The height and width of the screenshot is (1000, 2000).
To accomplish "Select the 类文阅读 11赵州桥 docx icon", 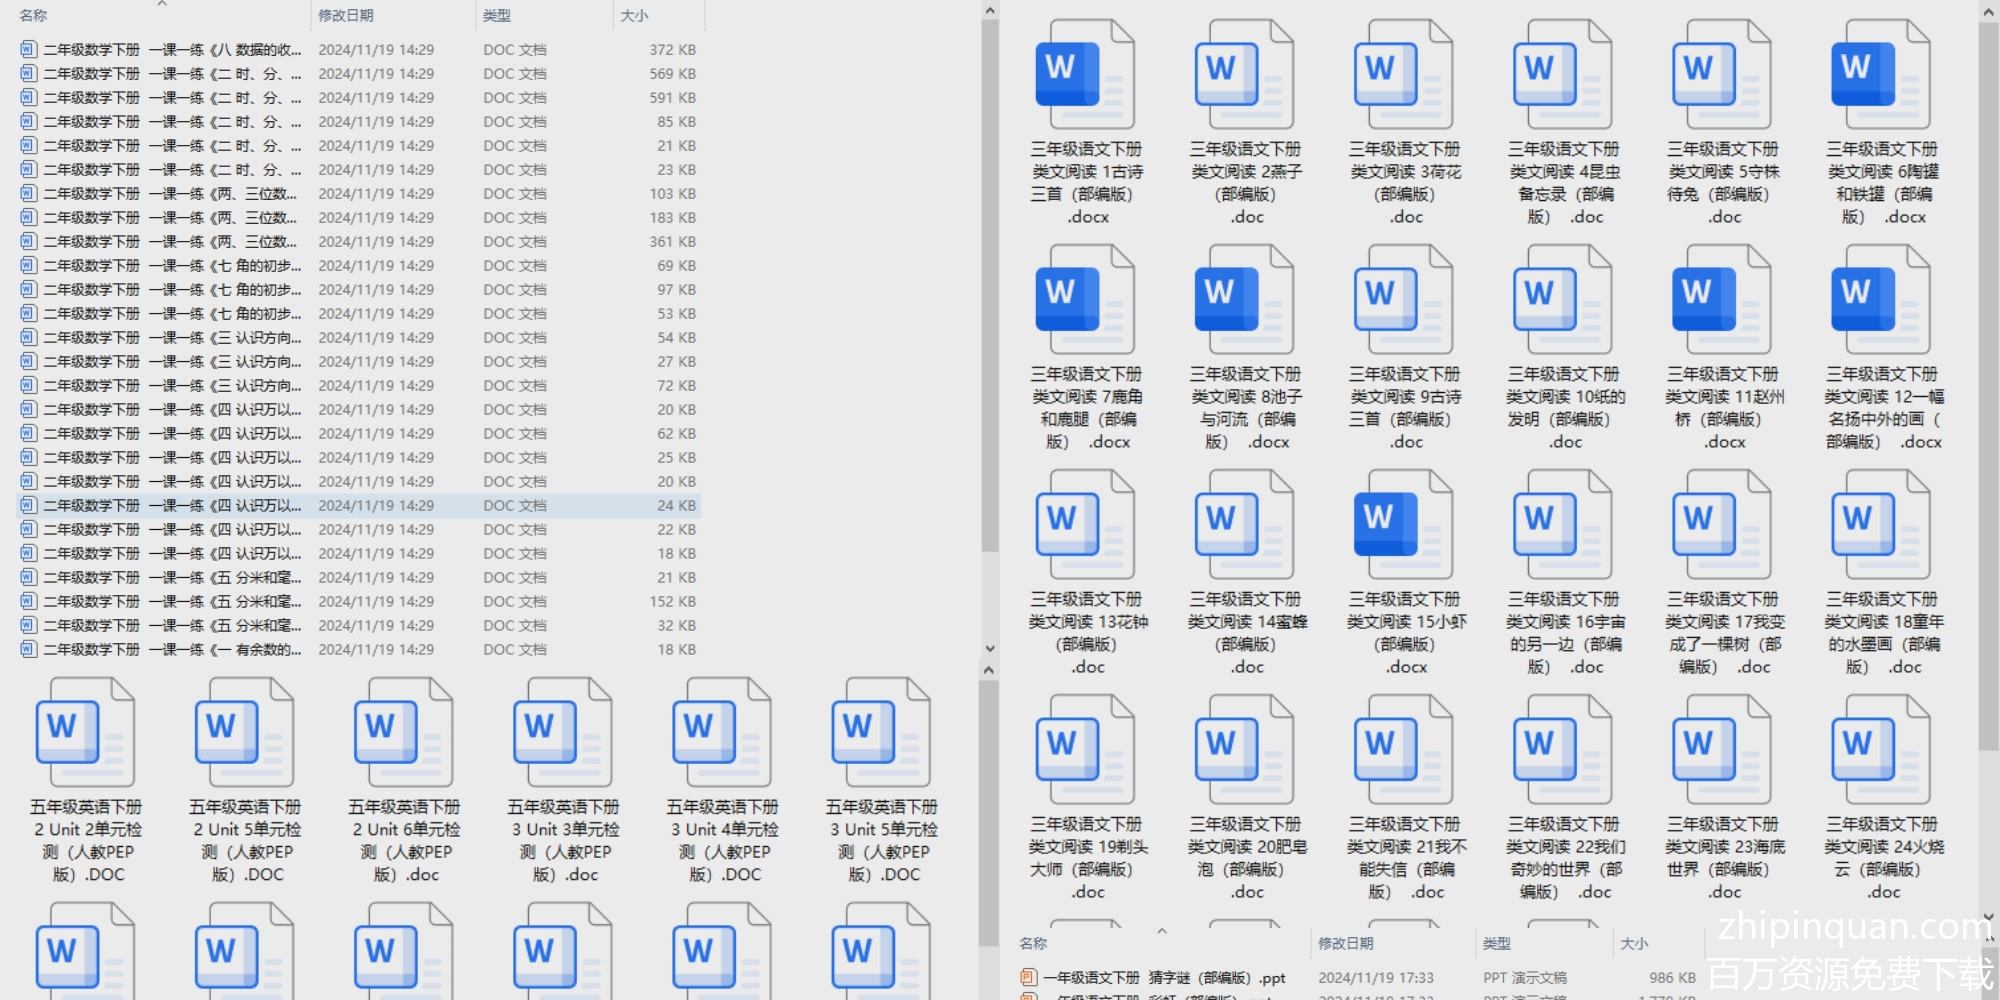I will 1721,300.
